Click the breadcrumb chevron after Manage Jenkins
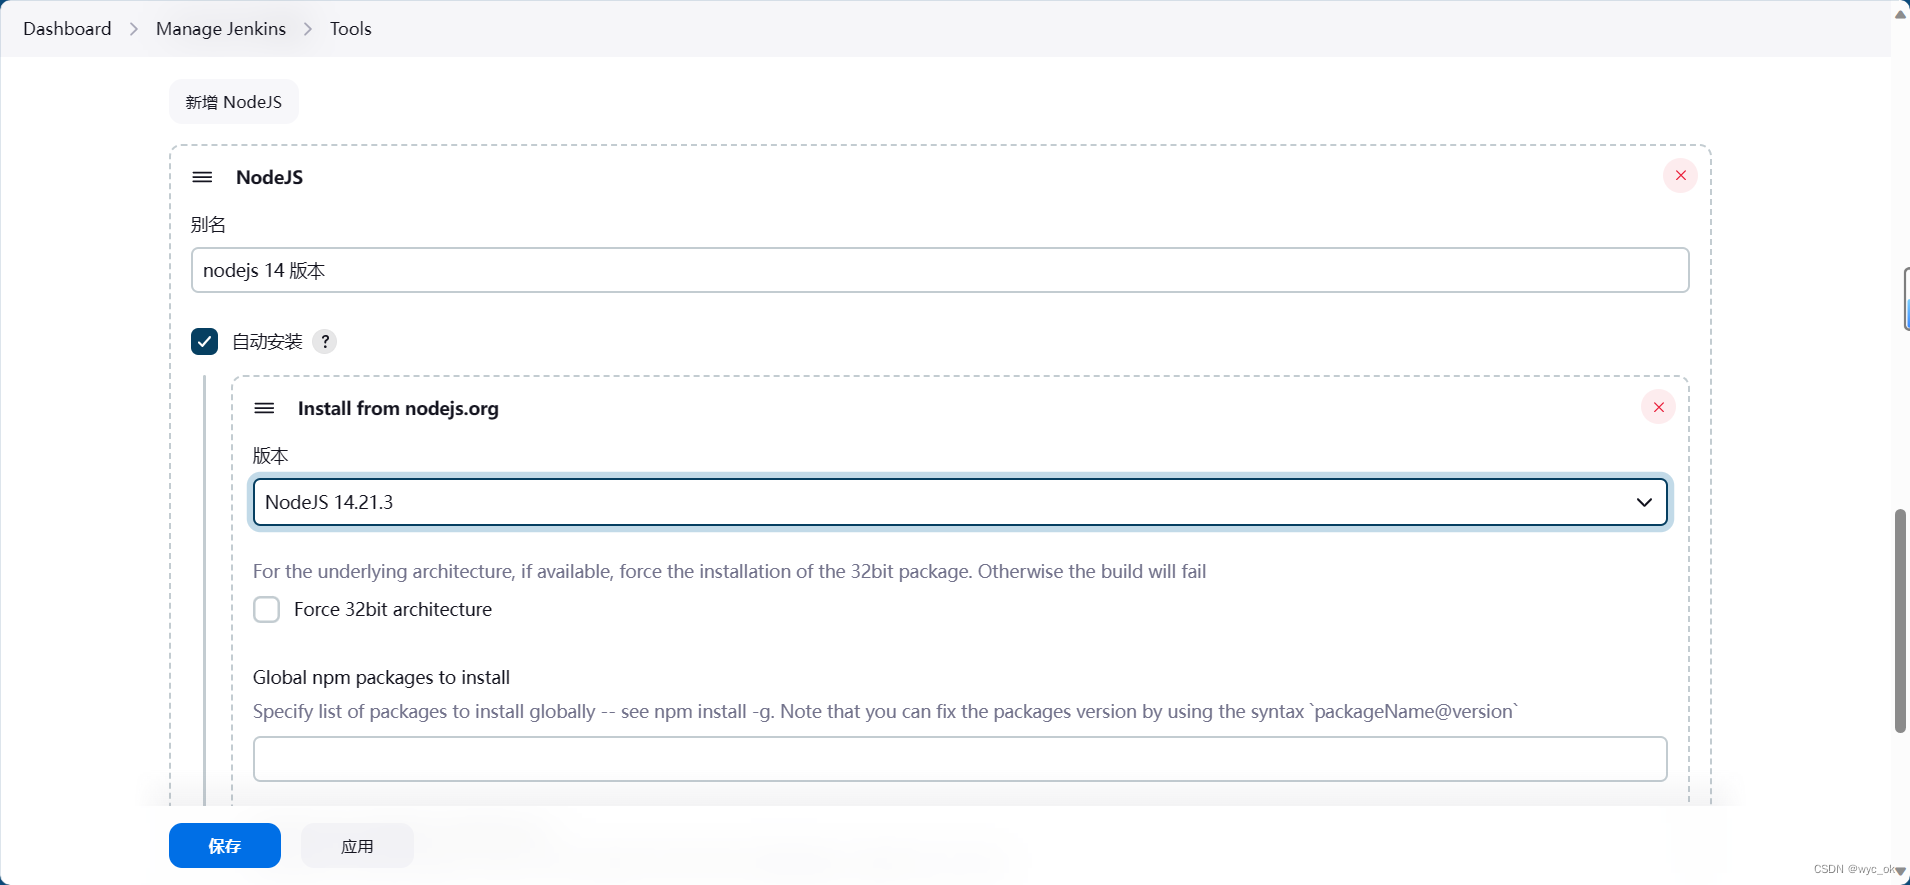1910x885 pixels. [x=308, y=29]
